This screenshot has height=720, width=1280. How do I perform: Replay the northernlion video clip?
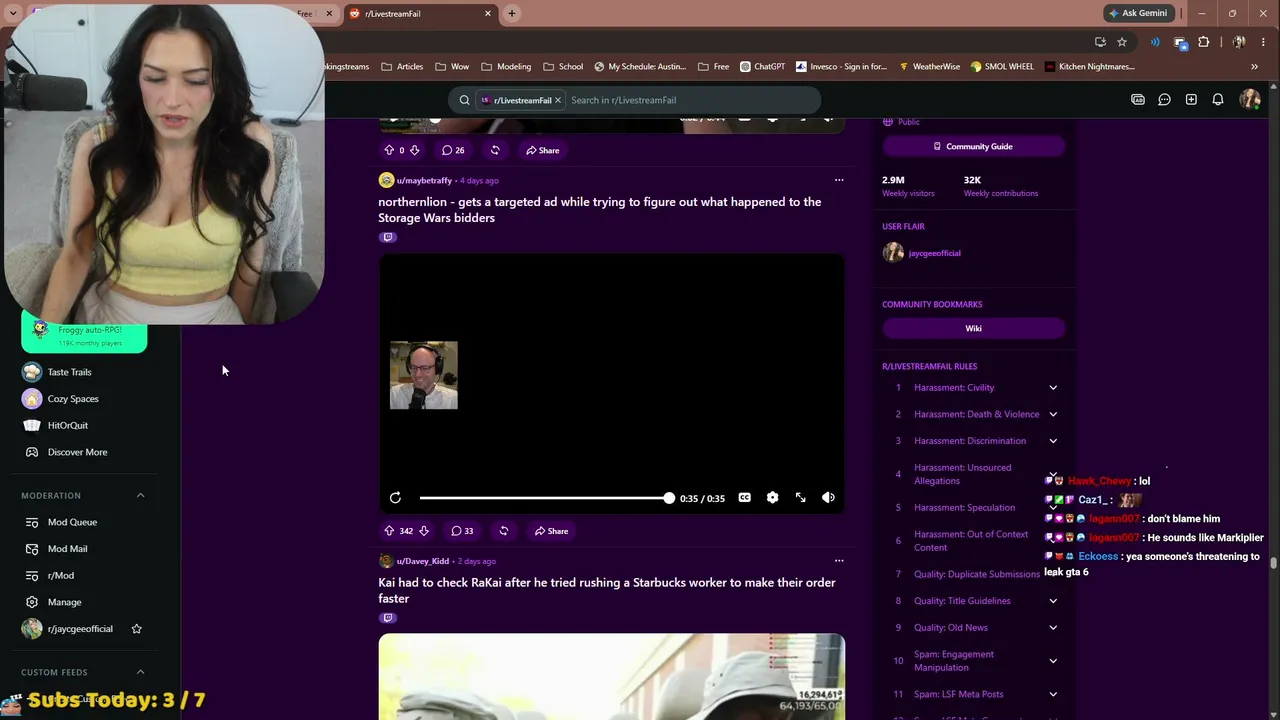pyautogui.click(x=395, y=498)
